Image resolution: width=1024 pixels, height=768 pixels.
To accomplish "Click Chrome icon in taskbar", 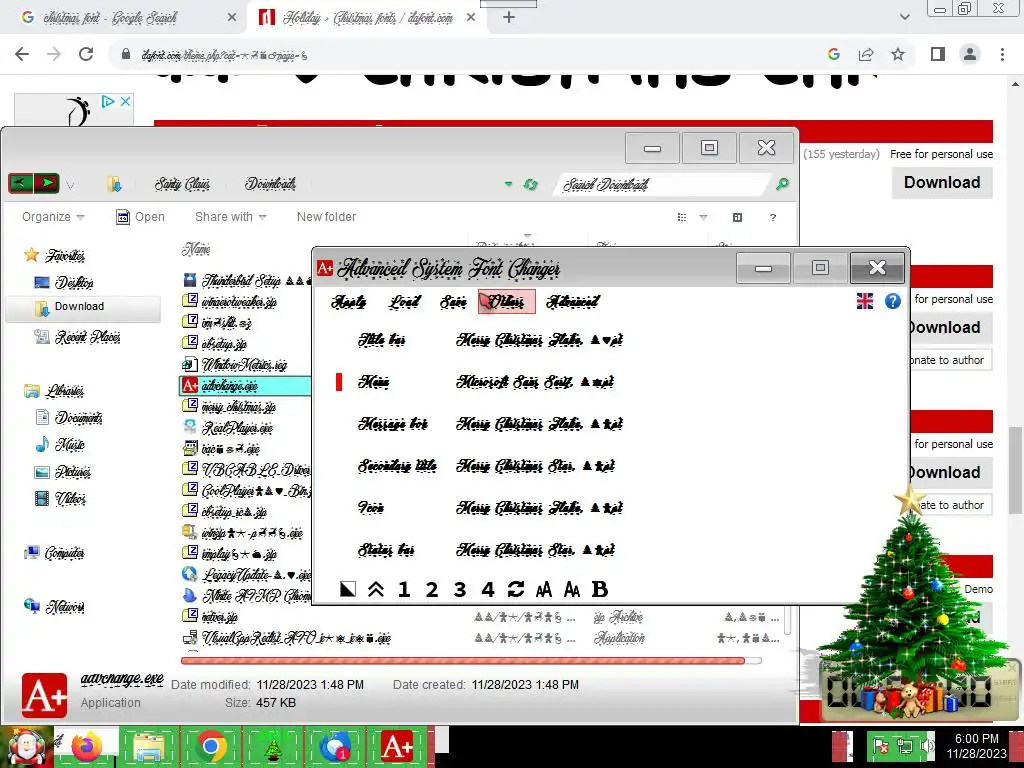I will (210, 746).
